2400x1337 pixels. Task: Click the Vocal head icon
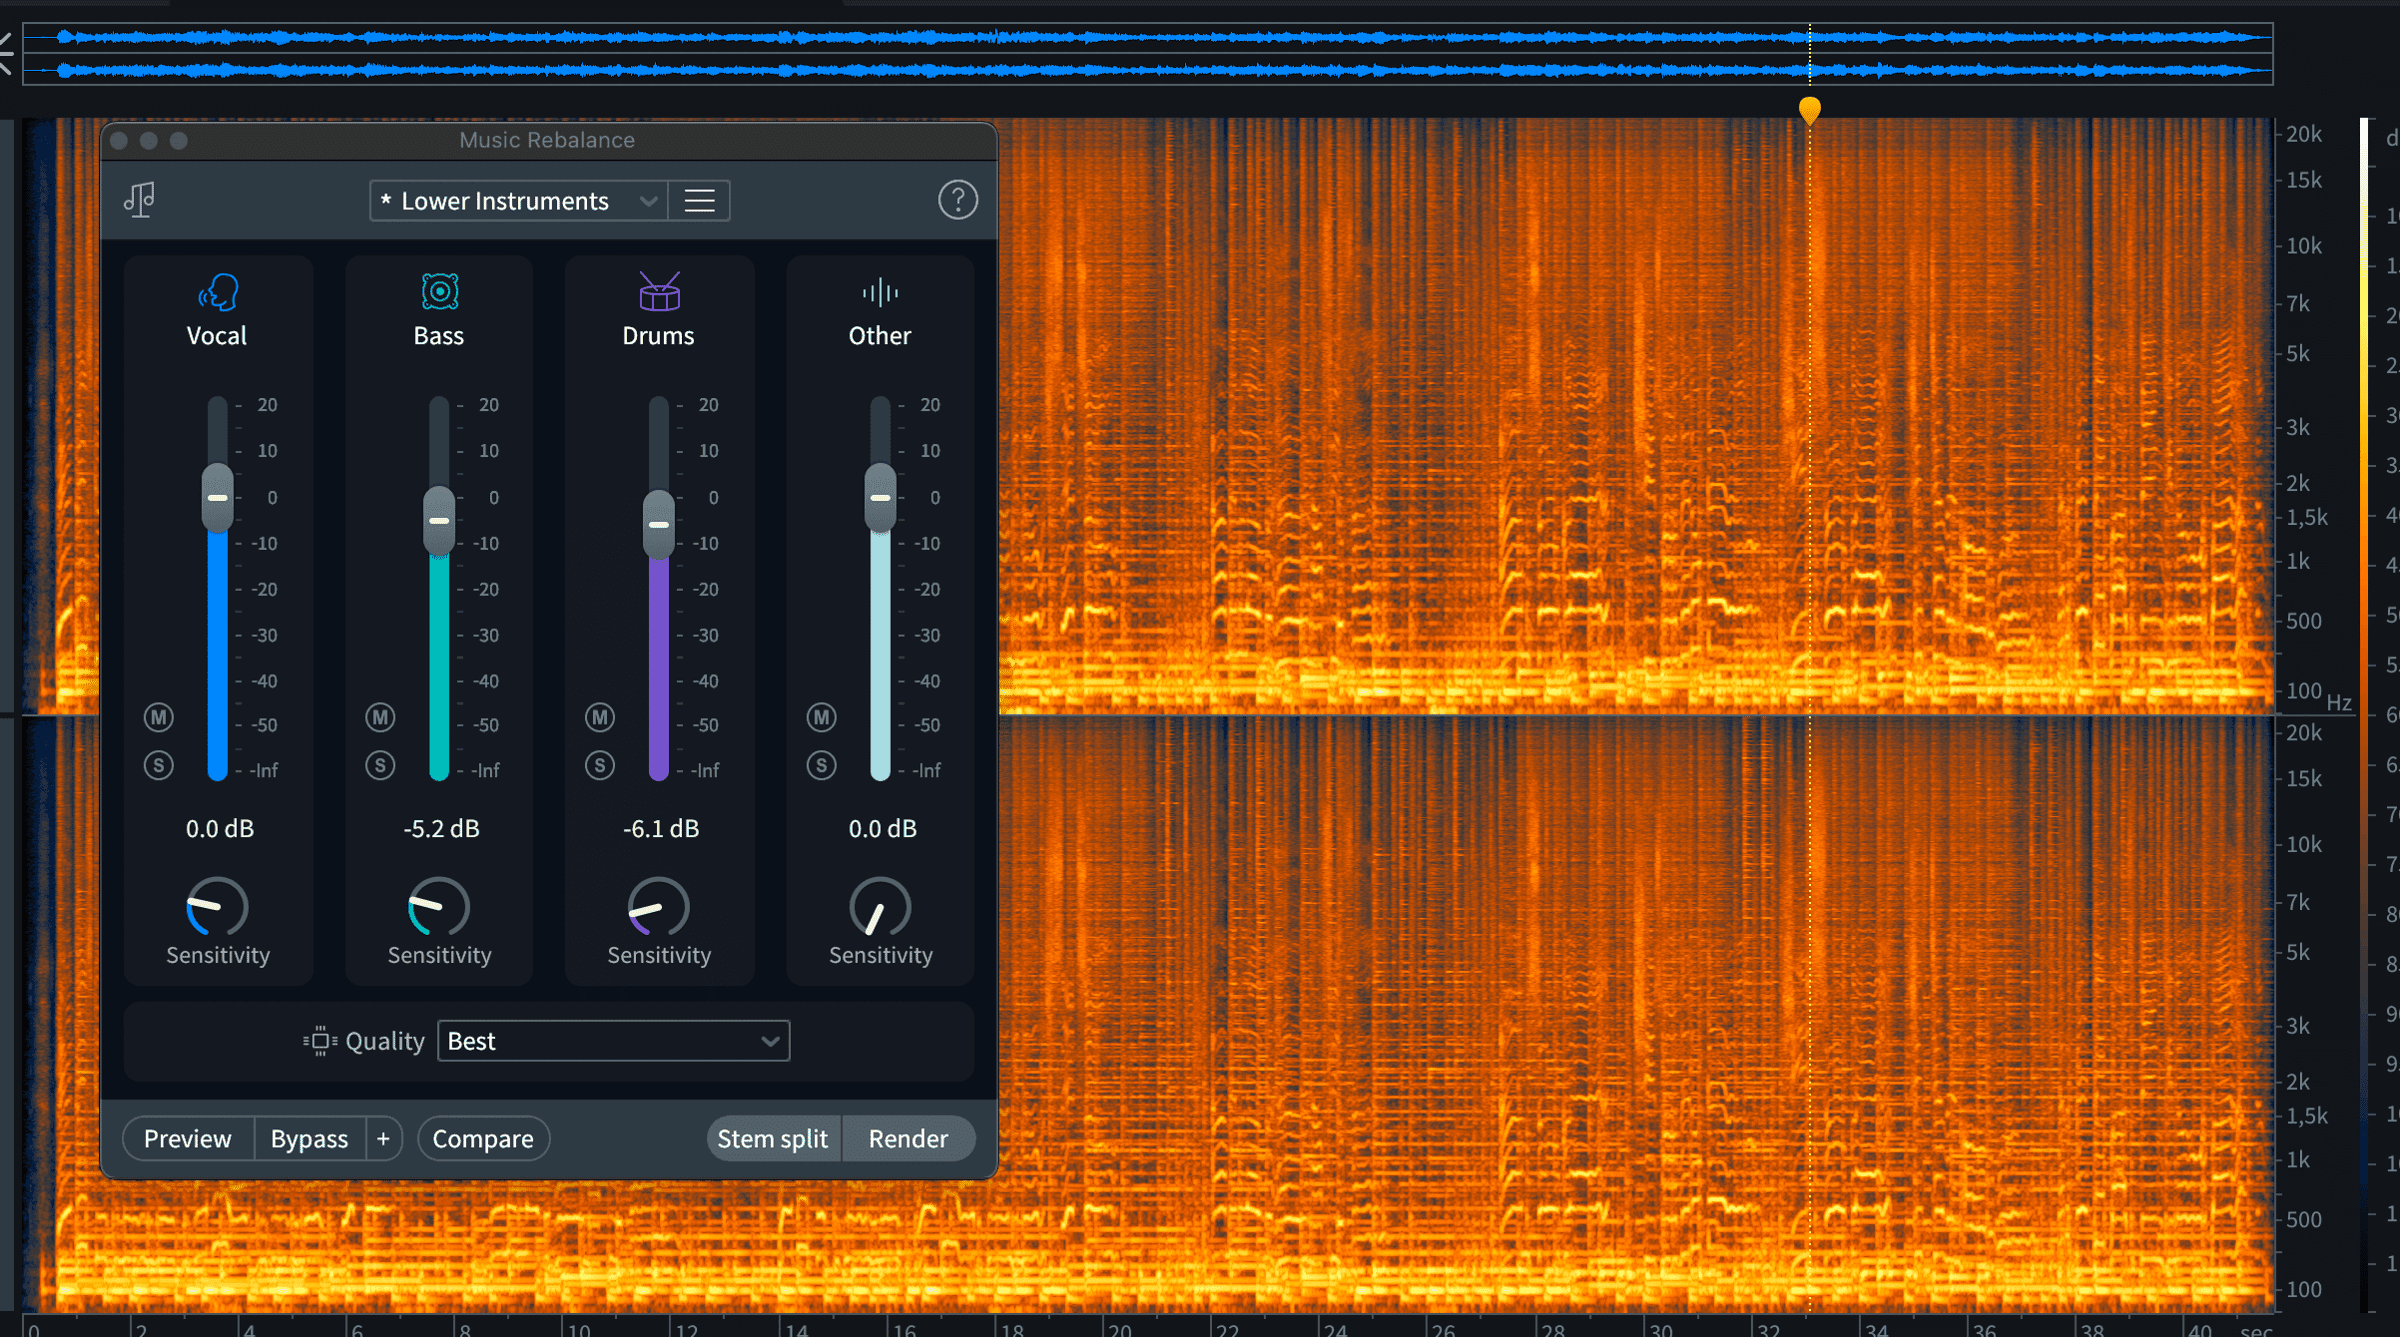pos(218,292)
